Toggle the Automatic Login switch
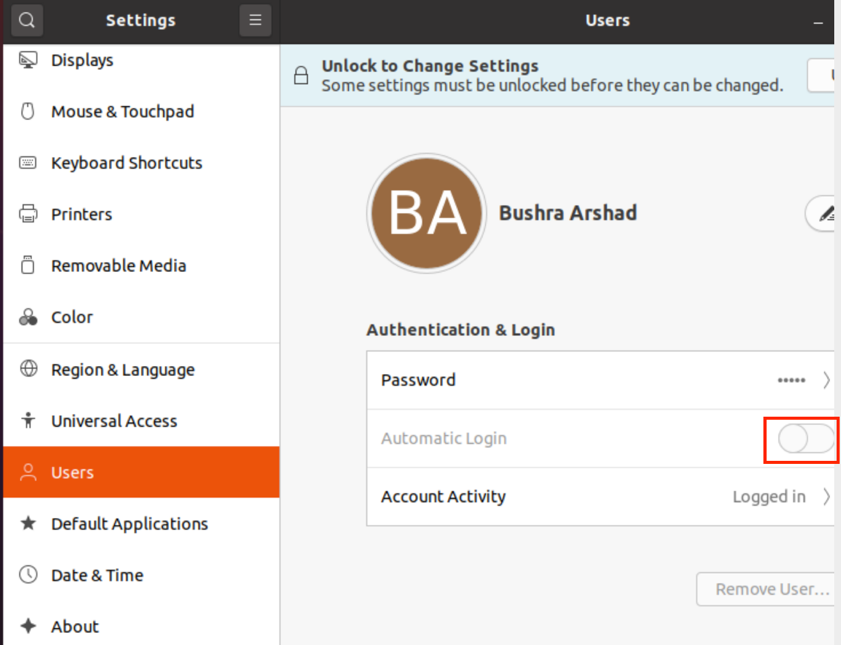Viewport: 841px width, 645px height. tap(806, 439)
